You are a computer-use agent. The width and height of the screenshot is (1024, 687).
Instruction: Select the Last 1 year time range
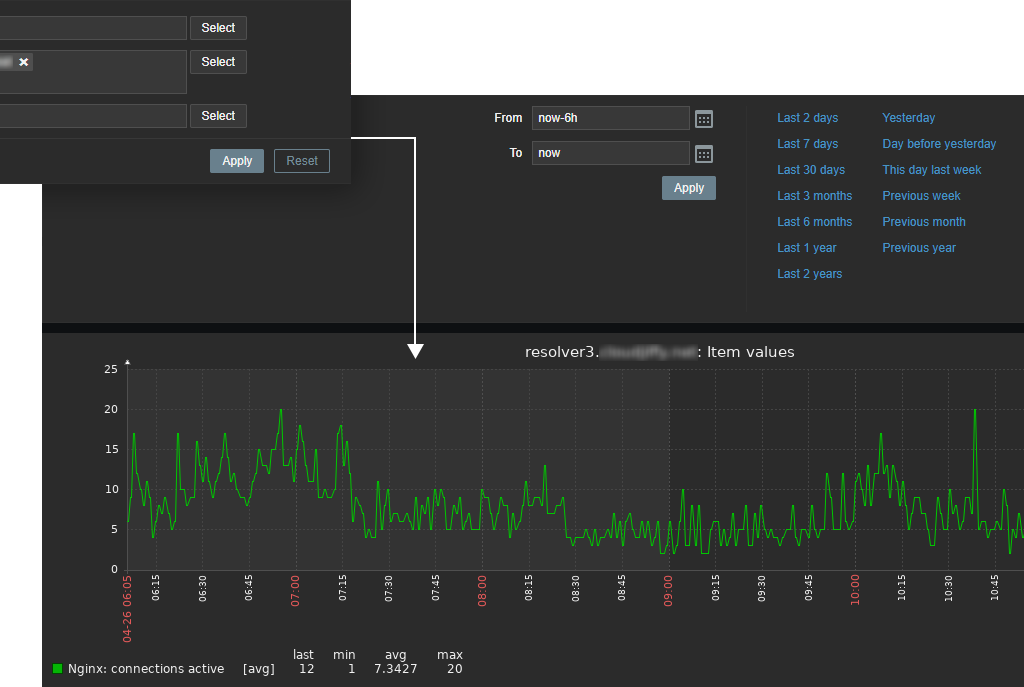[x=806, y=247]
